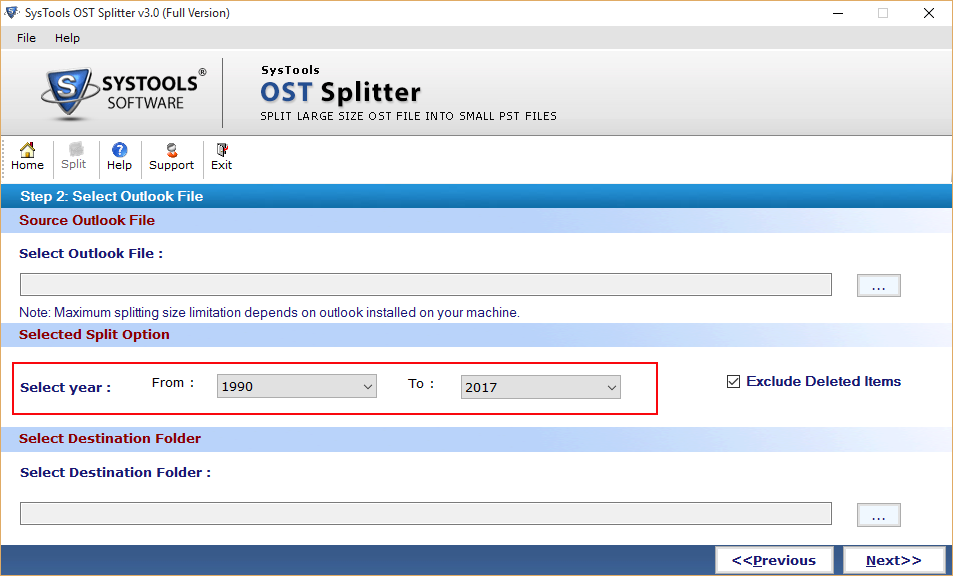Open Support from the toolbar
The image size is (953, 576).
[171, 157]
